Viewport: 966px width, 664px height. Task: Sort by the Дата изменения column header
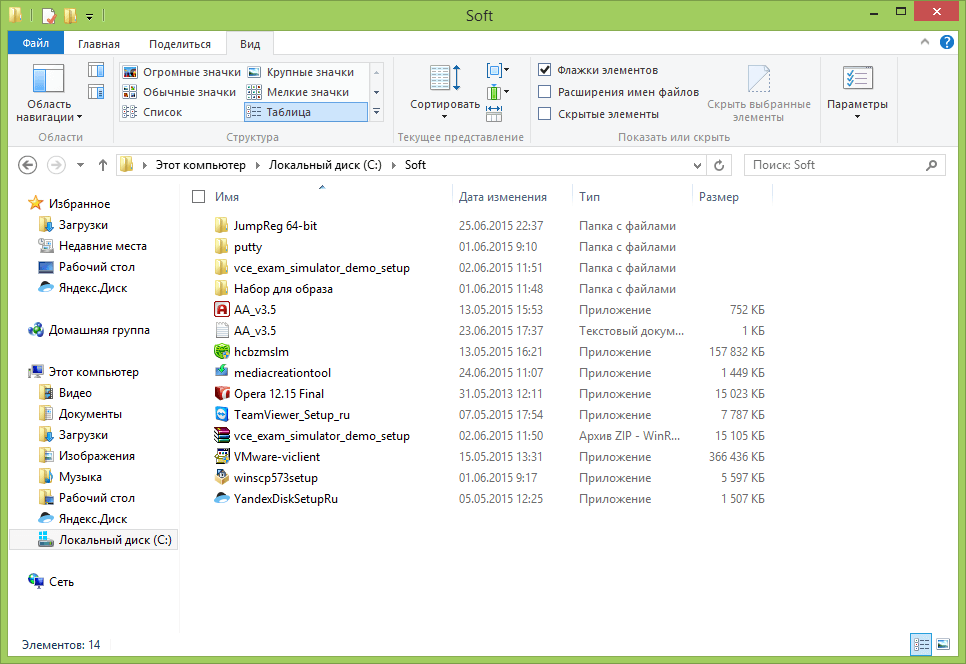coord(503,197)
